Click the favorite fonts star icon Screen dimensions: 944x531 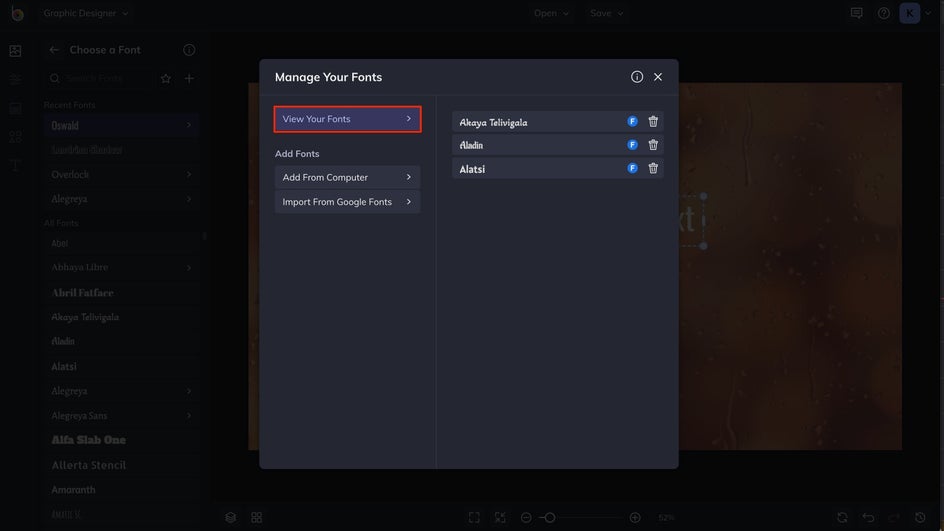coord(166,78)
